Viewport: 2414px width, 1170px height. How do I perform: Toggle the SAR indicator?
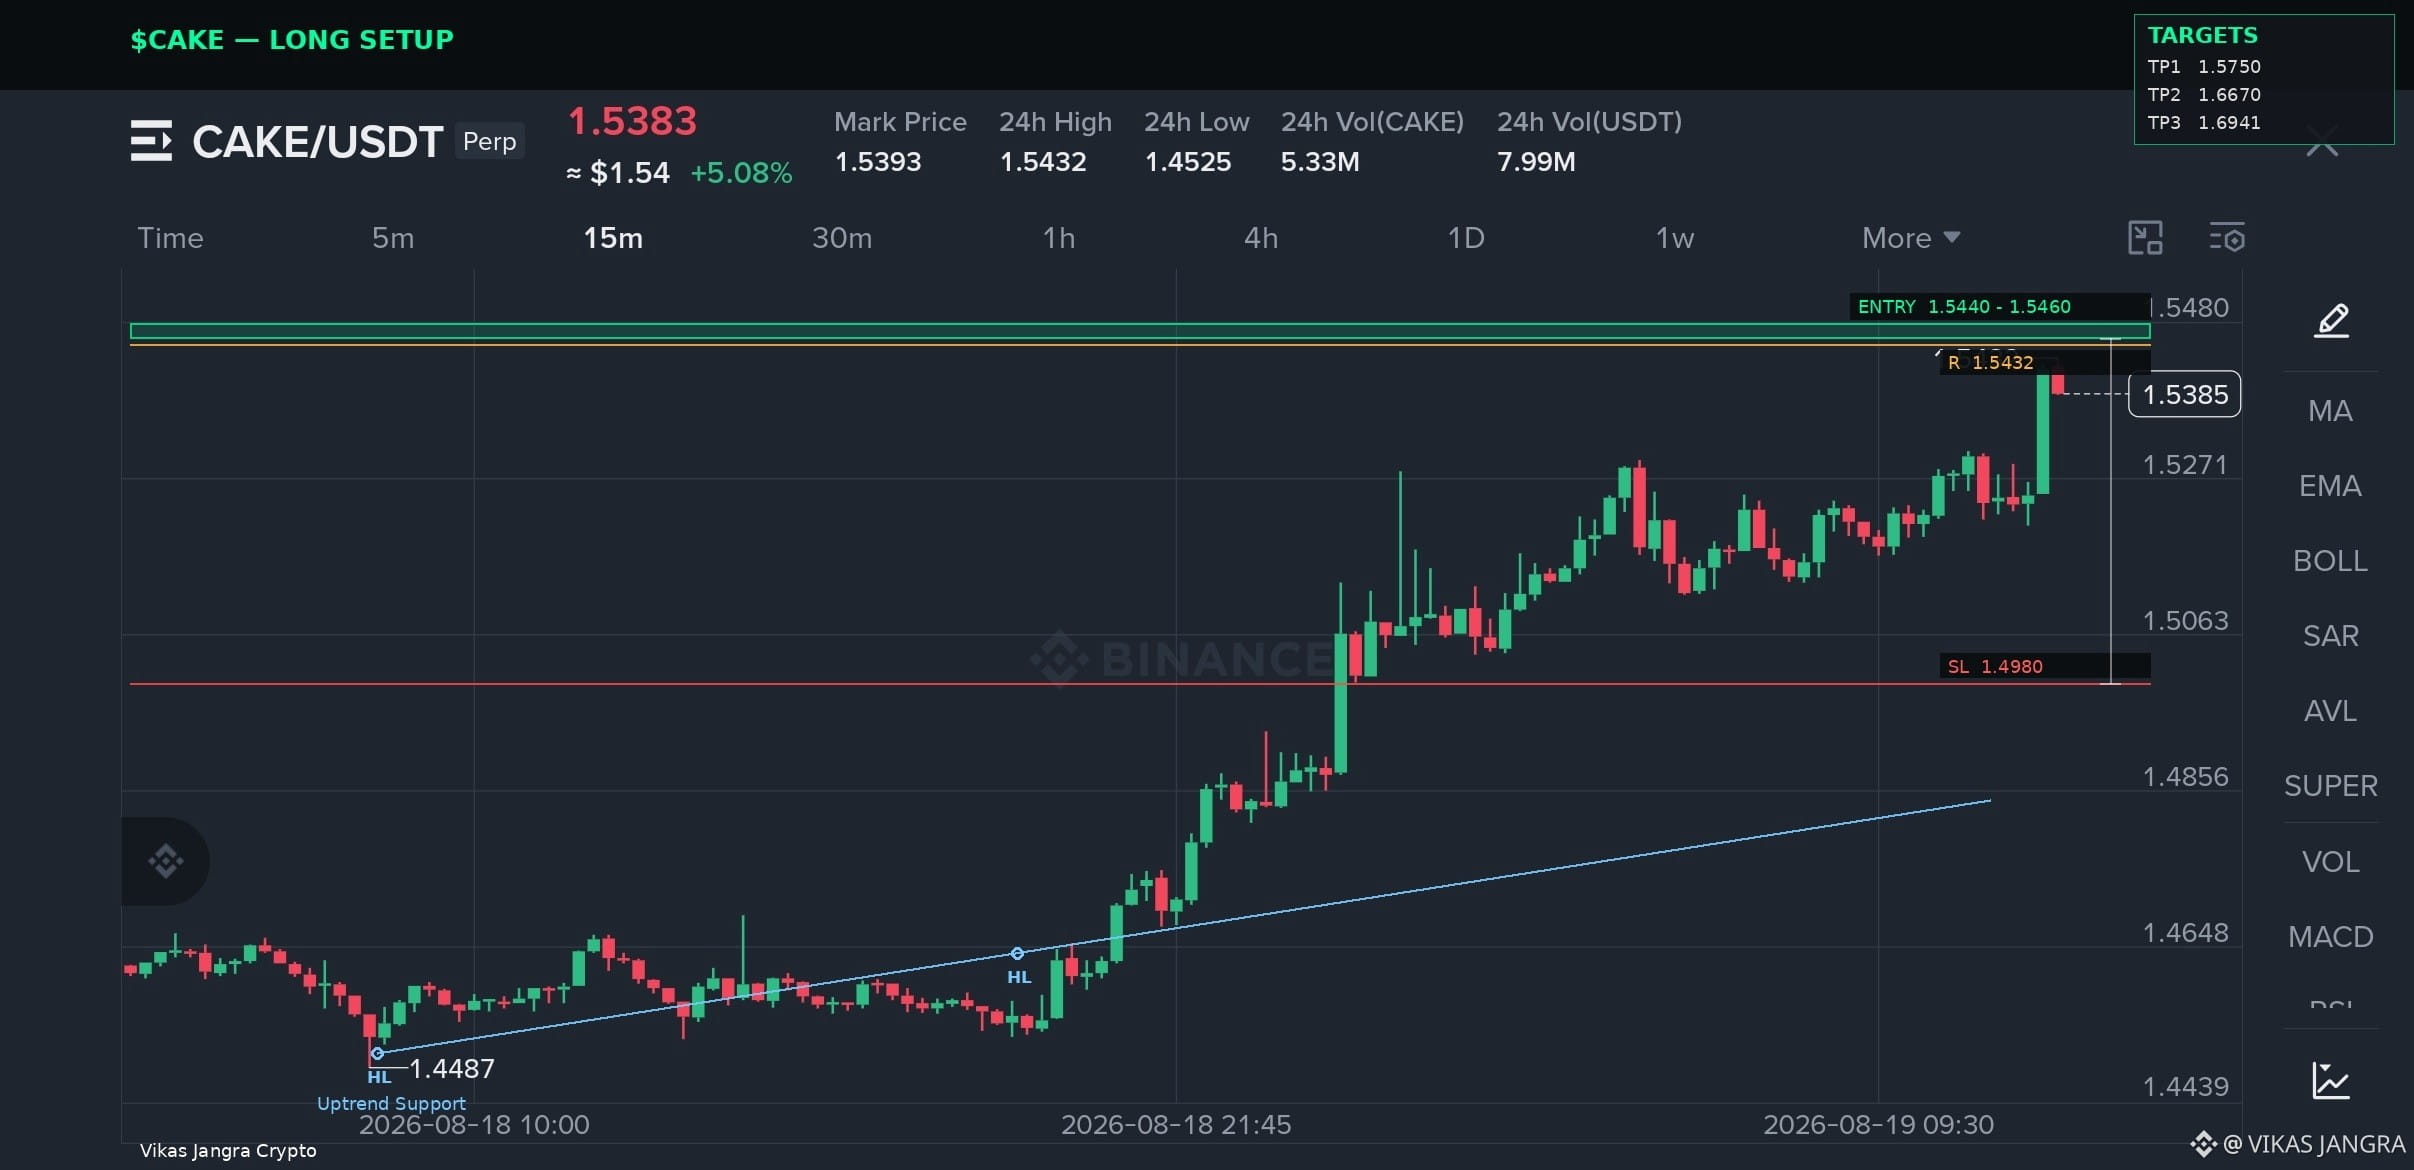[x=2330, y=636]
